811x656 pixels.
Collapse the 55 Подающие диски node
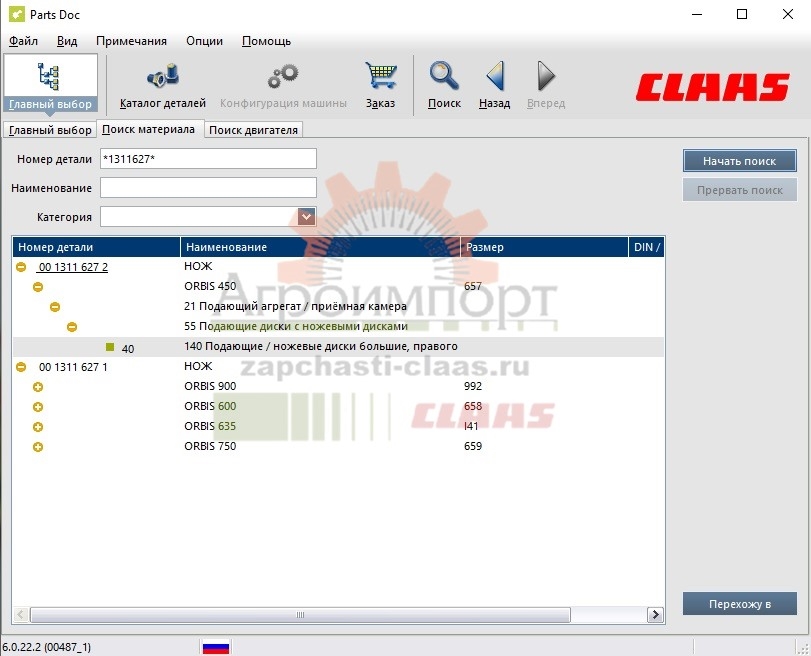pos(72,327)
